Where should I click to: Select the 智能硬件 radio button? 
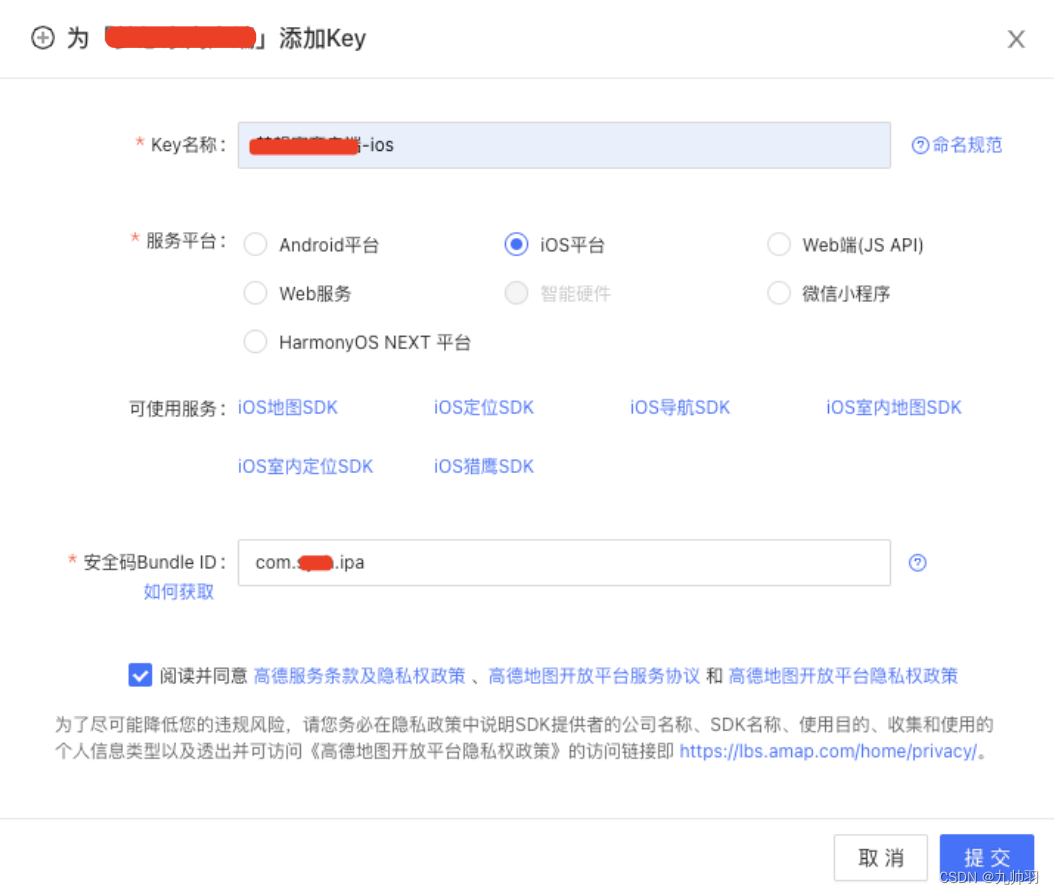pyautogui.click(x=516, y=293)
